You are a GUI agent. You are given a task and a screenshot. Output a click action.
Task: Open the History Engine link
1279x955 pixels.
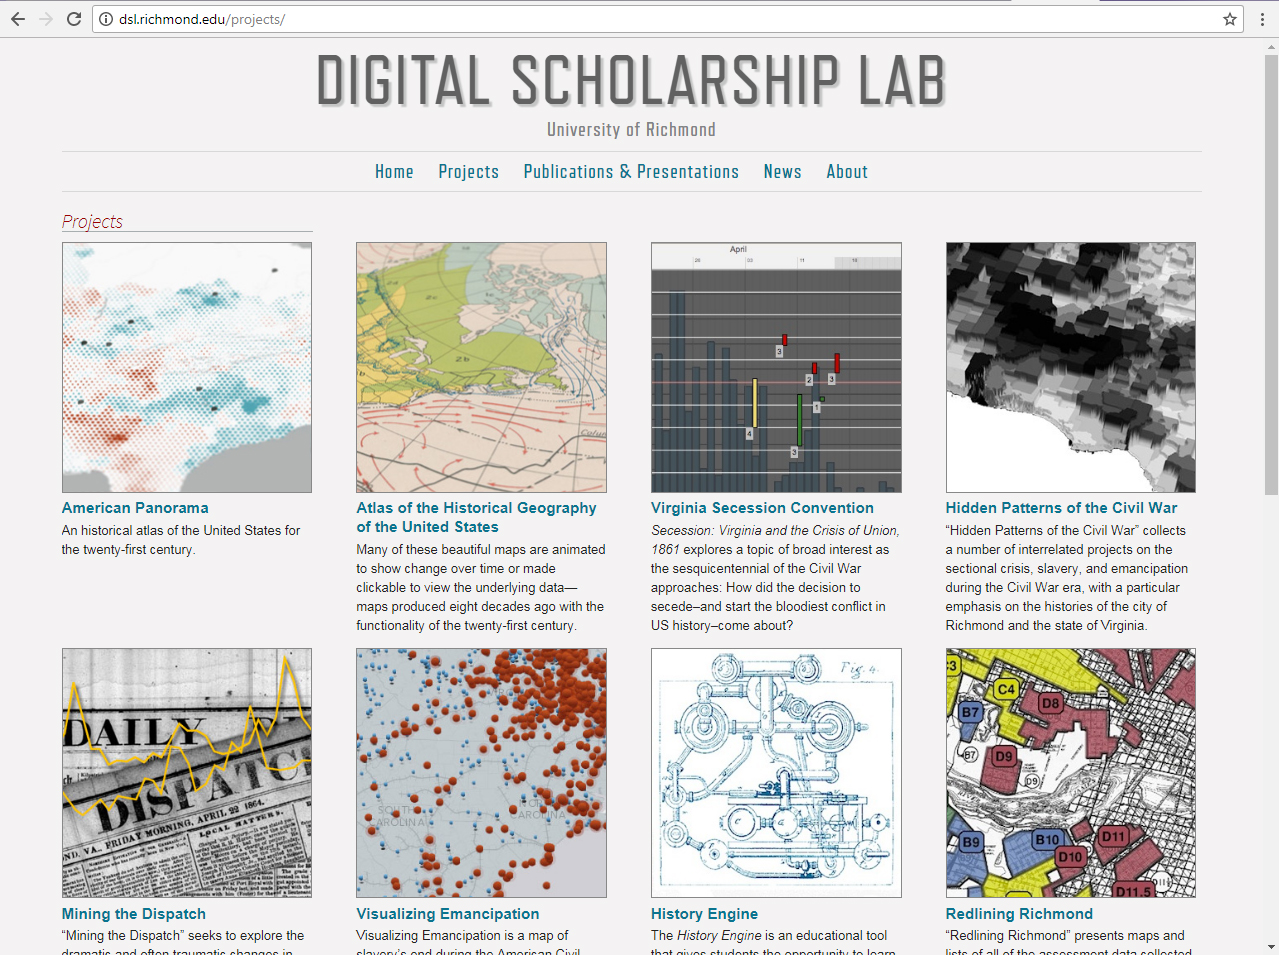pos(704,914)
